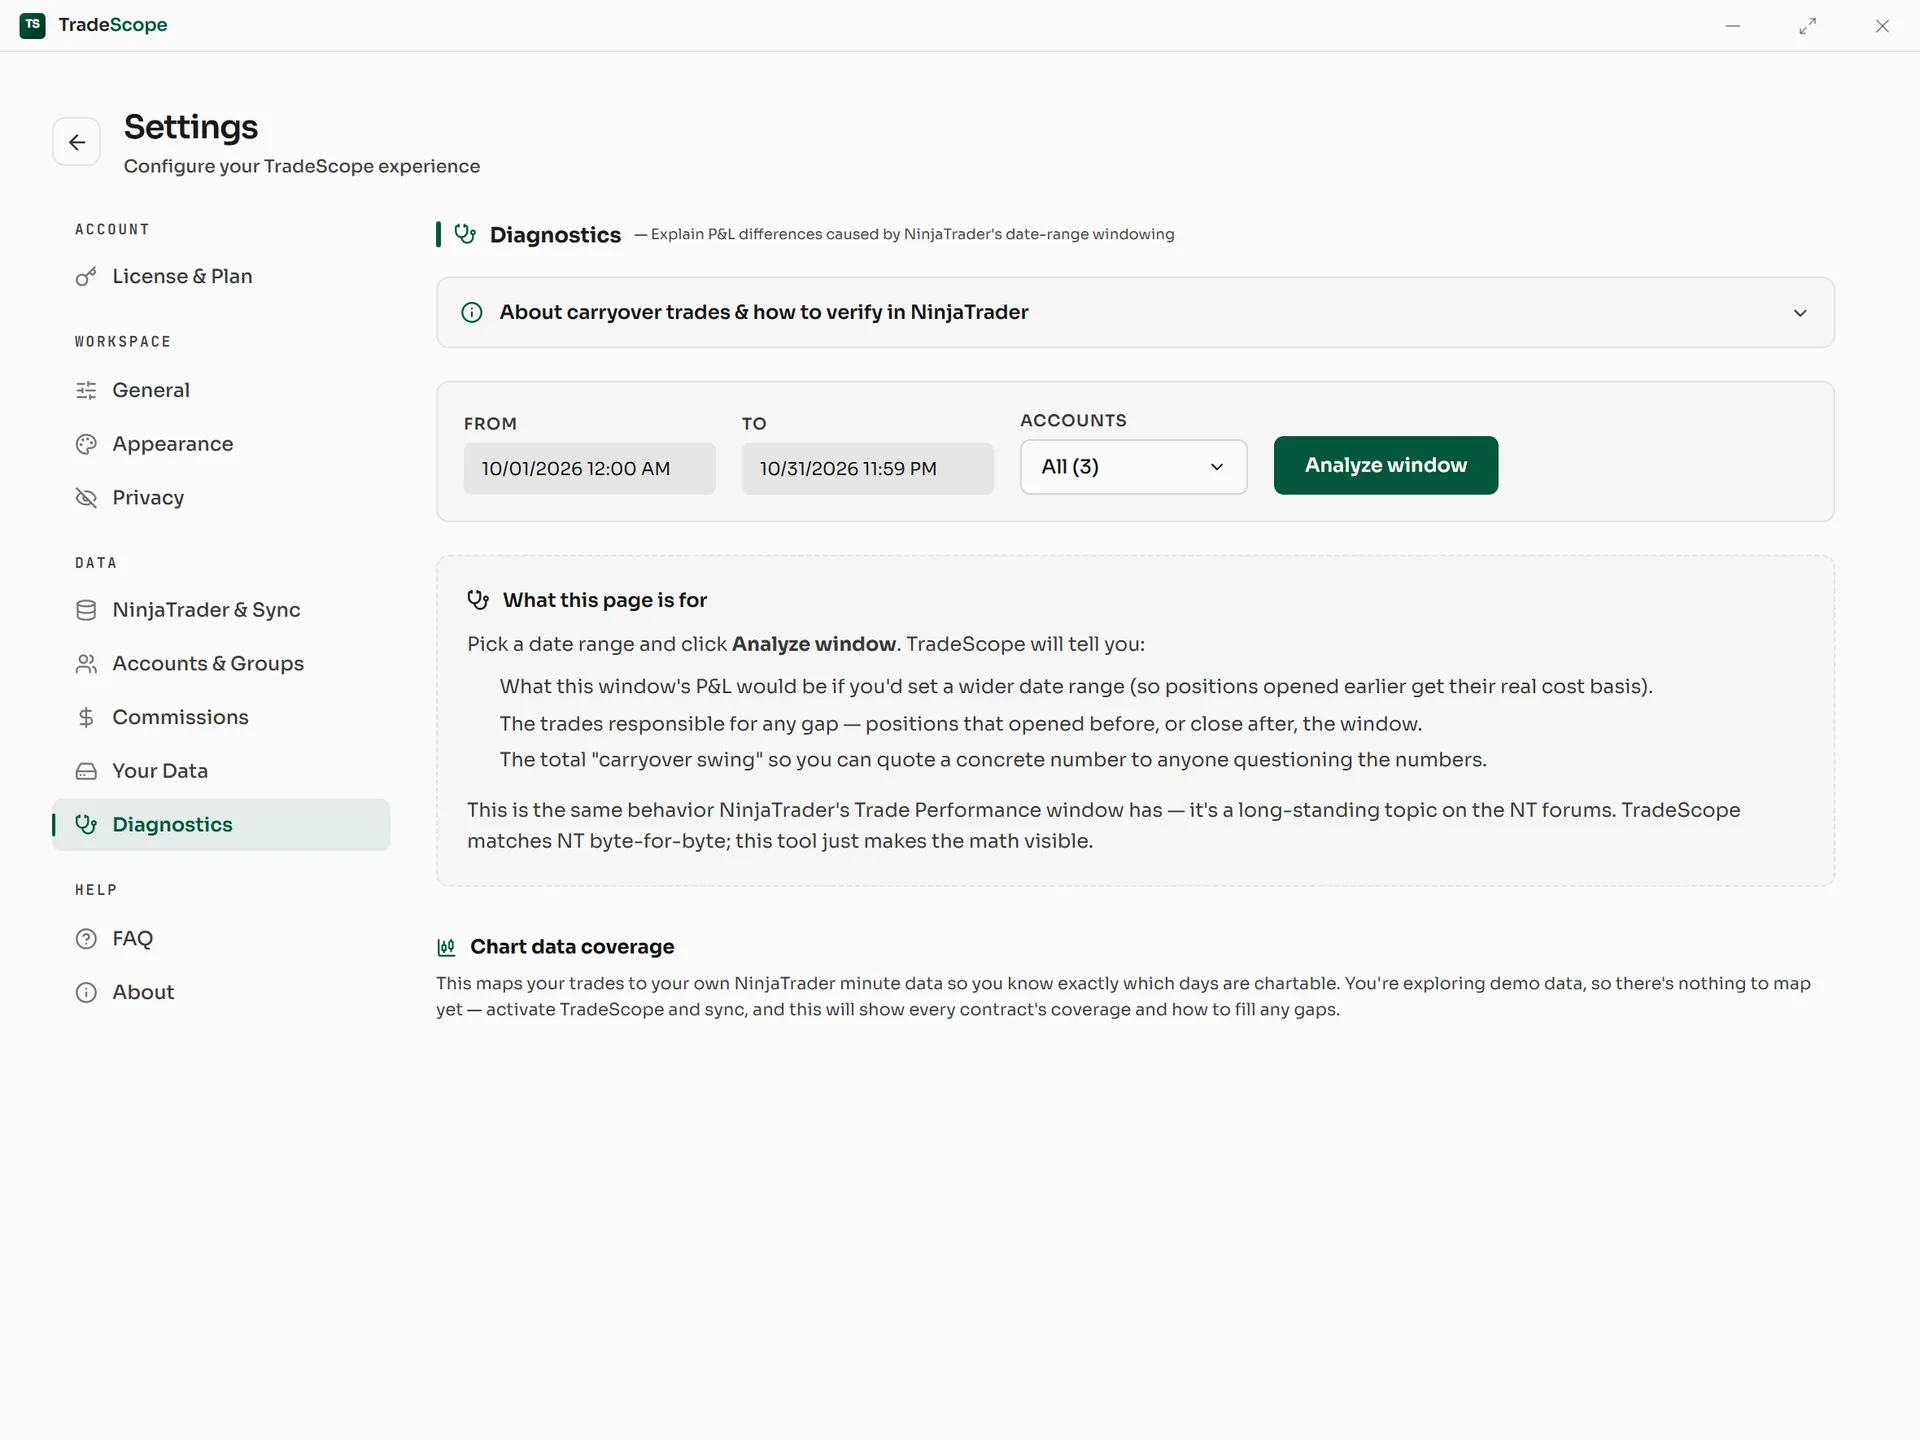Click the stethoscope icon in sidebar Diagnostics
This screenshot has width=1920, height=1440.
pos(86,824)
